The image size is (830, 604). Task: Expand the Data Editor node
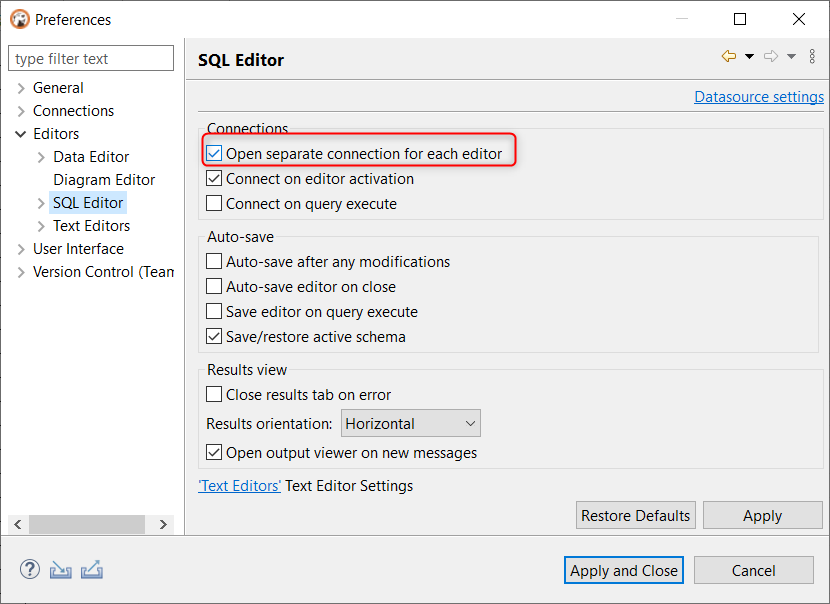pos(41,157)
